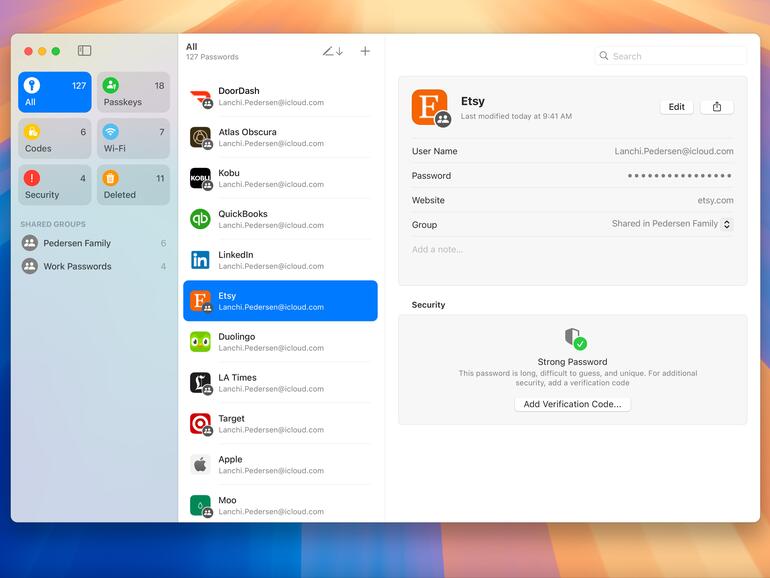770x578 pixels.
Task: Select the Atlas Obscura entry
Action: pos(280,138)
